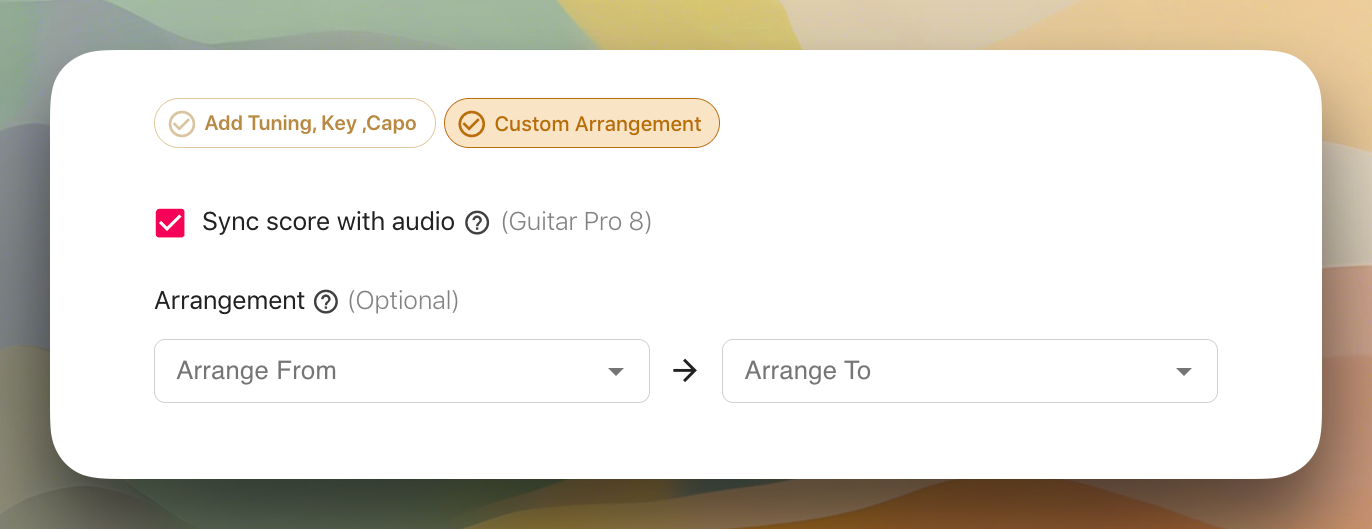Click the "(Optional)" hint text
Screen dimensions: 1372x529
(403, 301)
